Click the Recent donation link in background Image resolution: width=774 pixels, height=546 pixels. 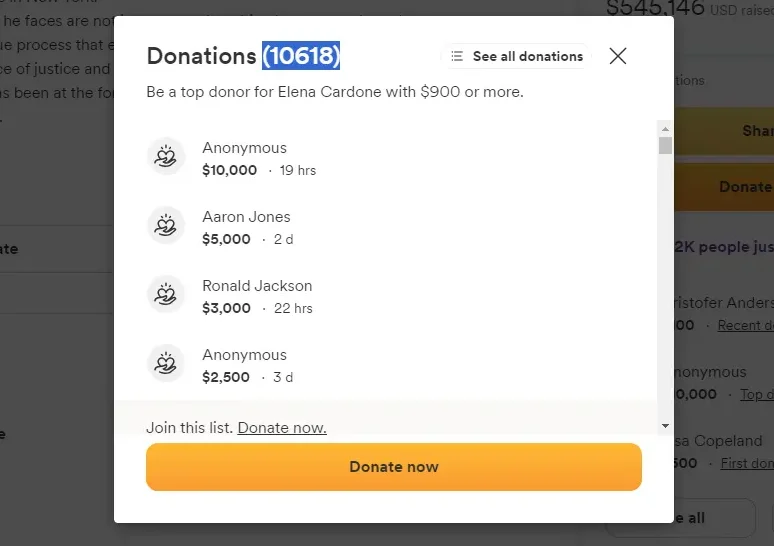coord(745,325)
